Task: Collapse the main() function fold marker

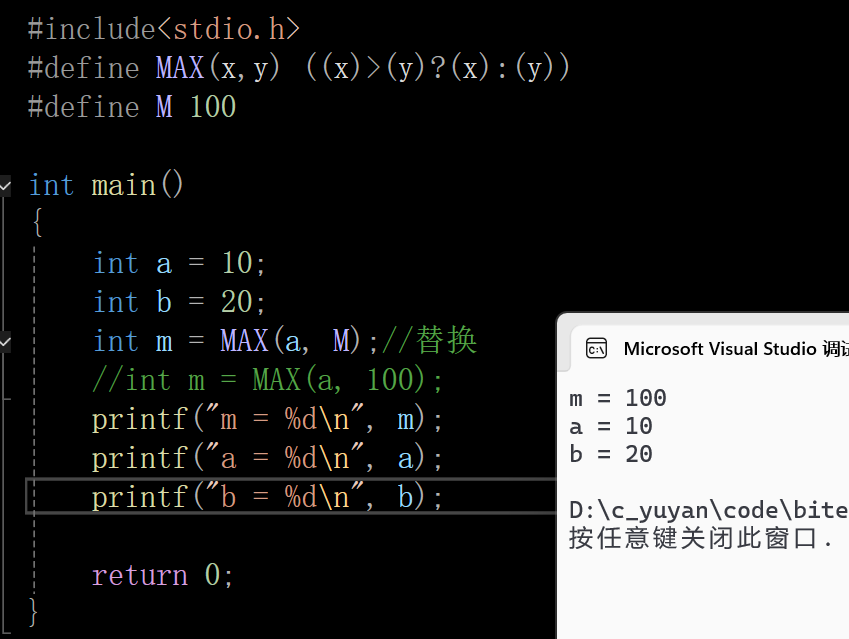Action: click(5, 186)
